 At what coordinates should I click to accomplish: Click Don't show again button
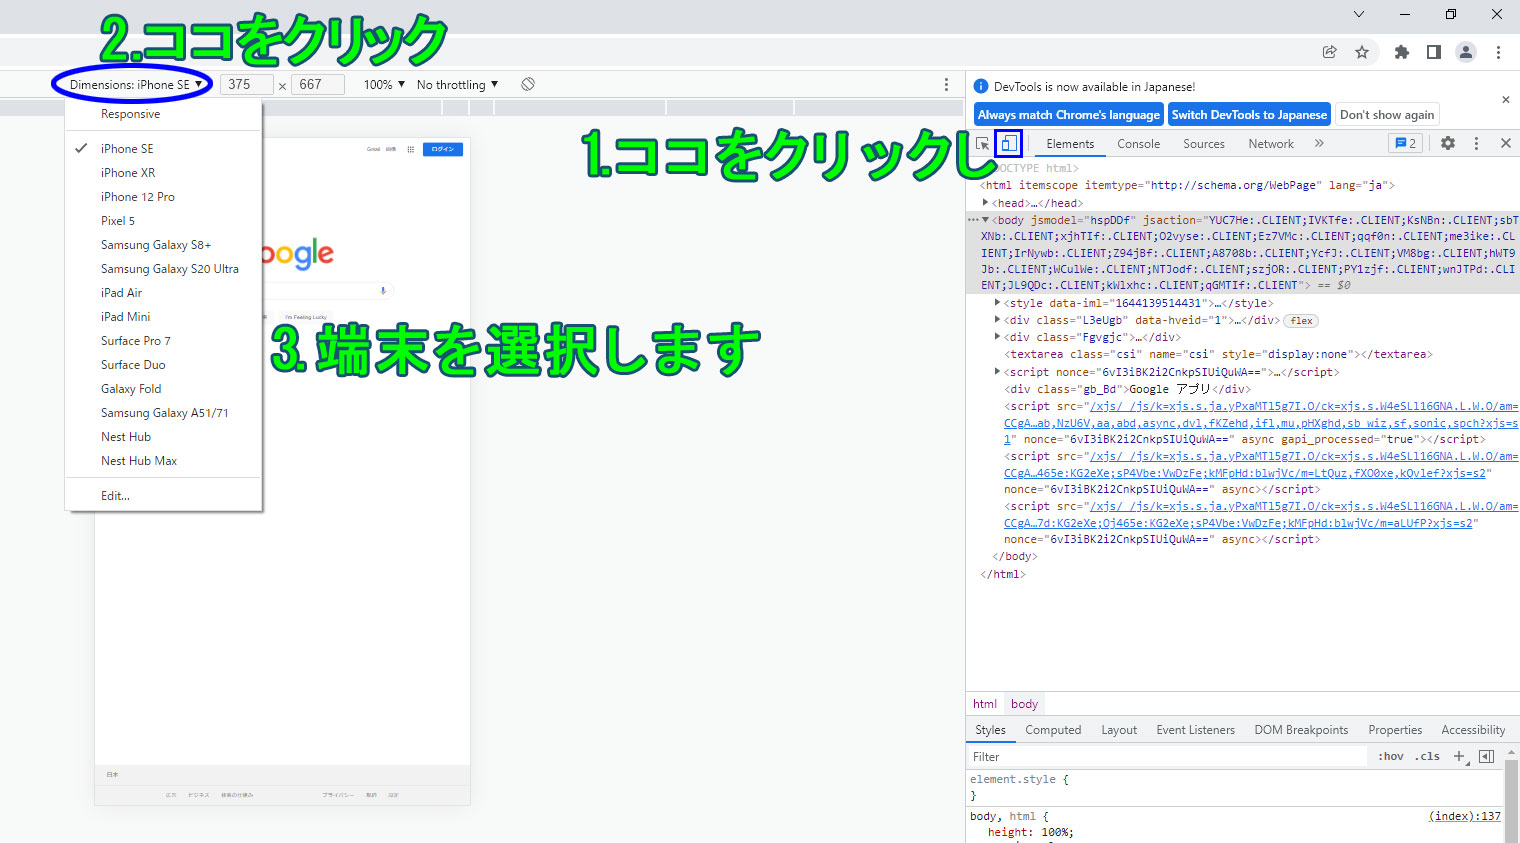[x=1387, y=115]
